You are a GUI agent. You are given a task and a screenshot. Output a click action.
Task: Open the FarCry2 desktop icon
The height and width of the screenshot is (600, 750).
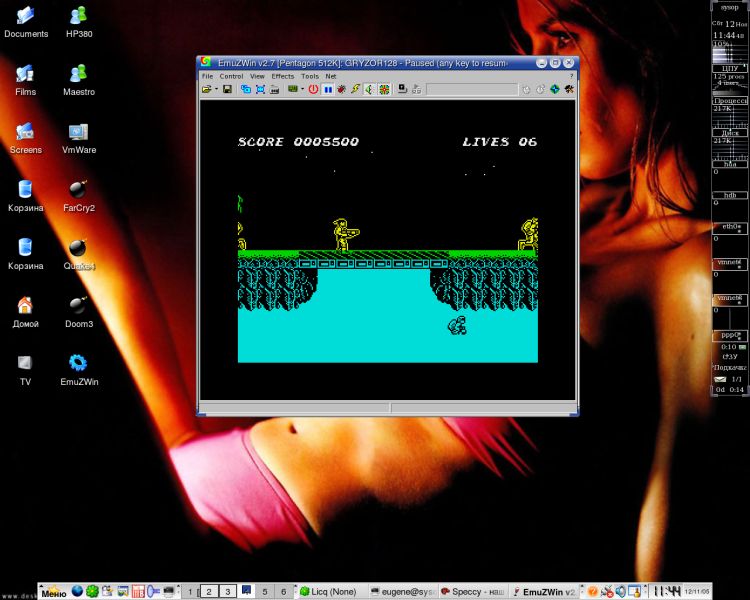tap(78, 196)
